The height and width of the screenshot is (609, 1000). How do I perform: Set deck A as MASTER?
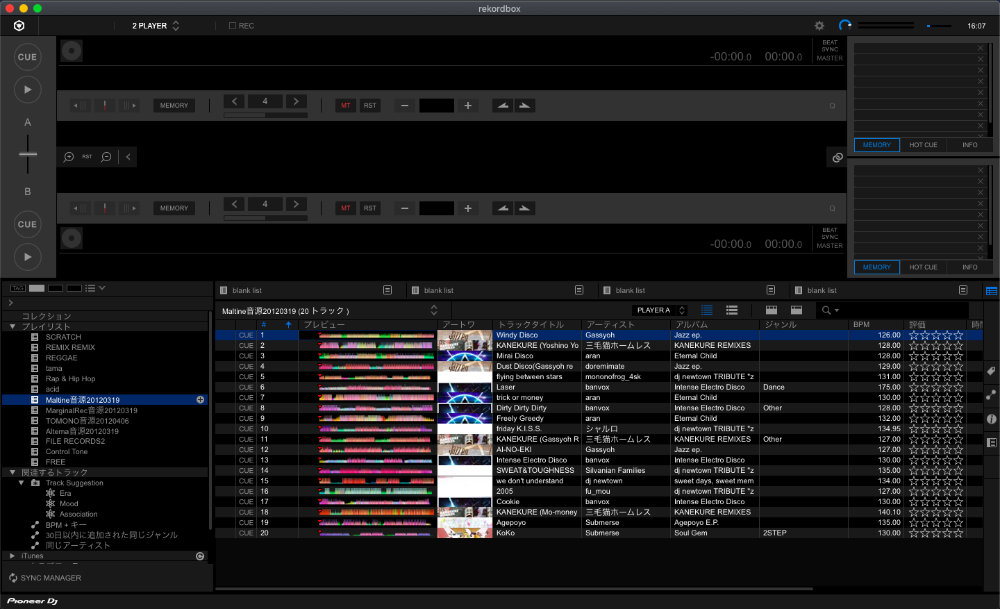point(830,58)
